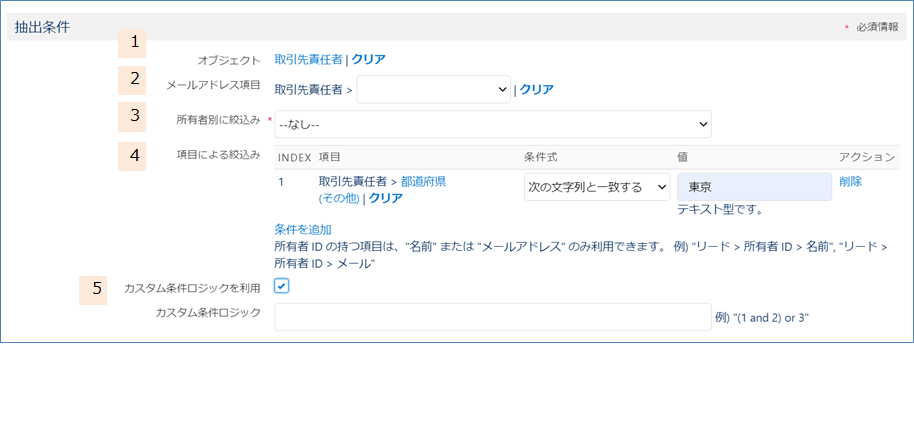The height and width of the screenshot is (424, 914).
Task: Clear the メールアドレス項目 field
Action: (x=536, y=89)
